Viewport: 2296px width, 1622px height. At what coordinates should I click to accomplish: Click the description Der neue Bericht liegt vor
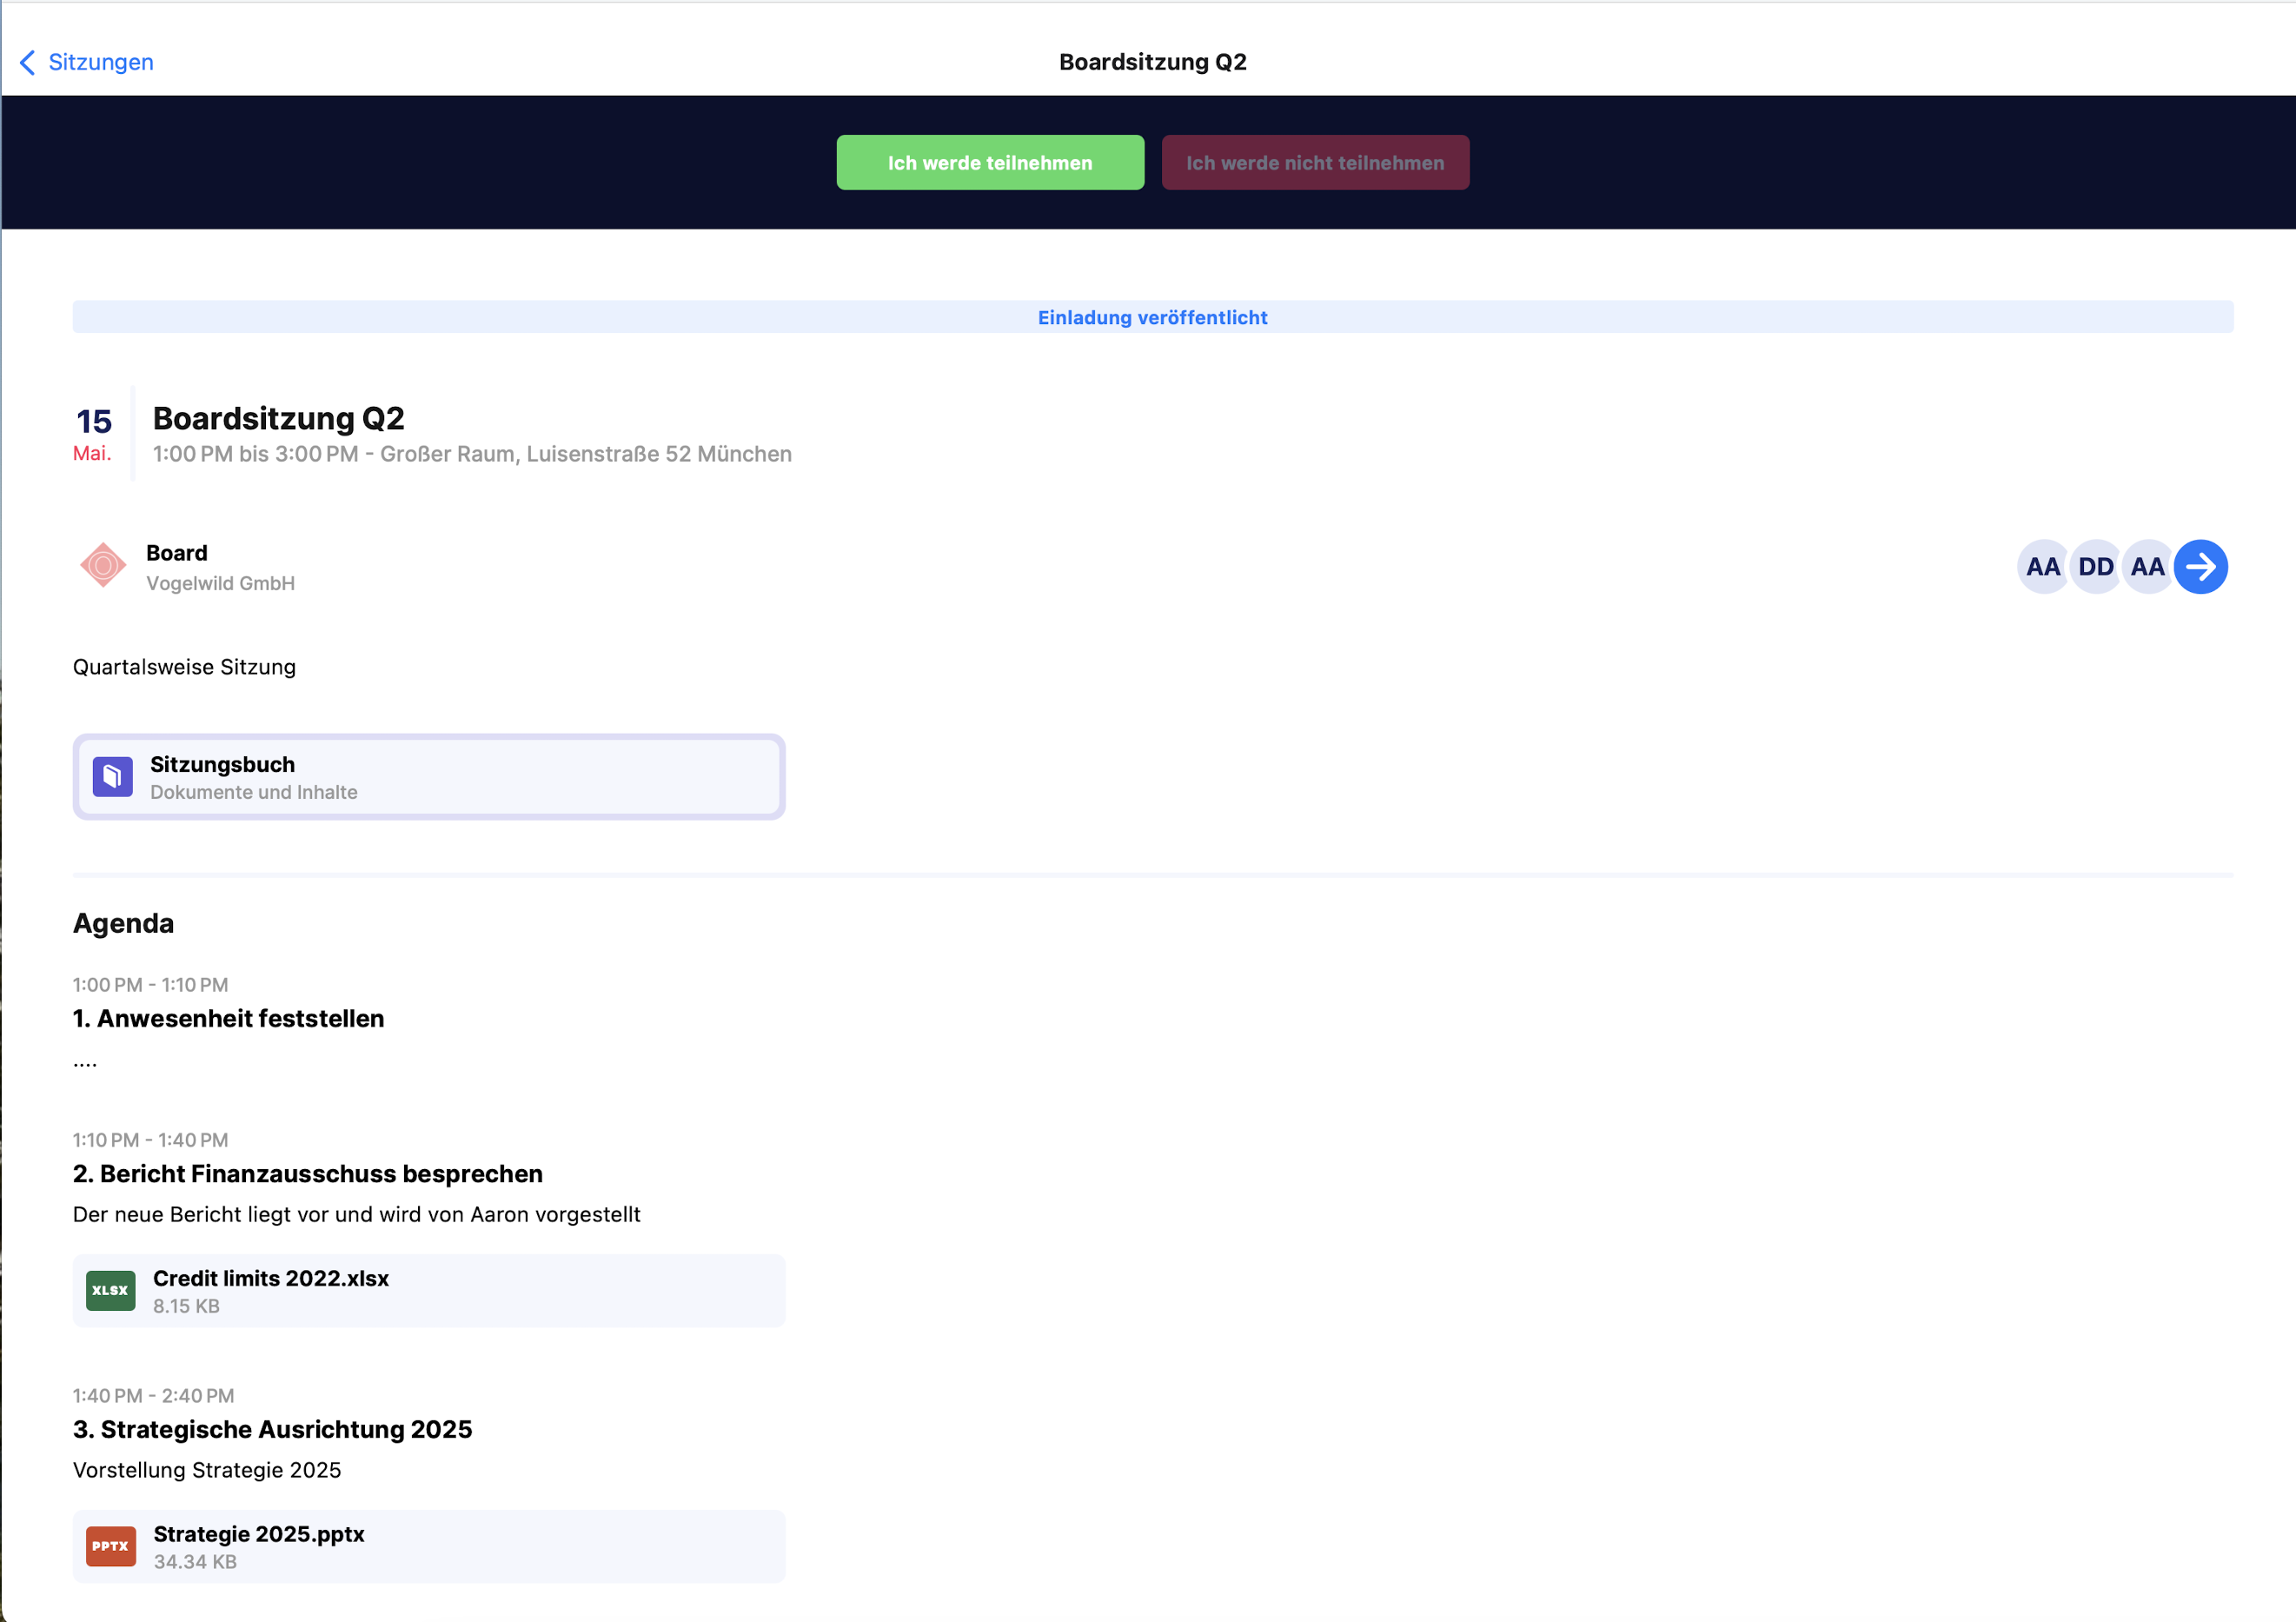click(356, 1214)
